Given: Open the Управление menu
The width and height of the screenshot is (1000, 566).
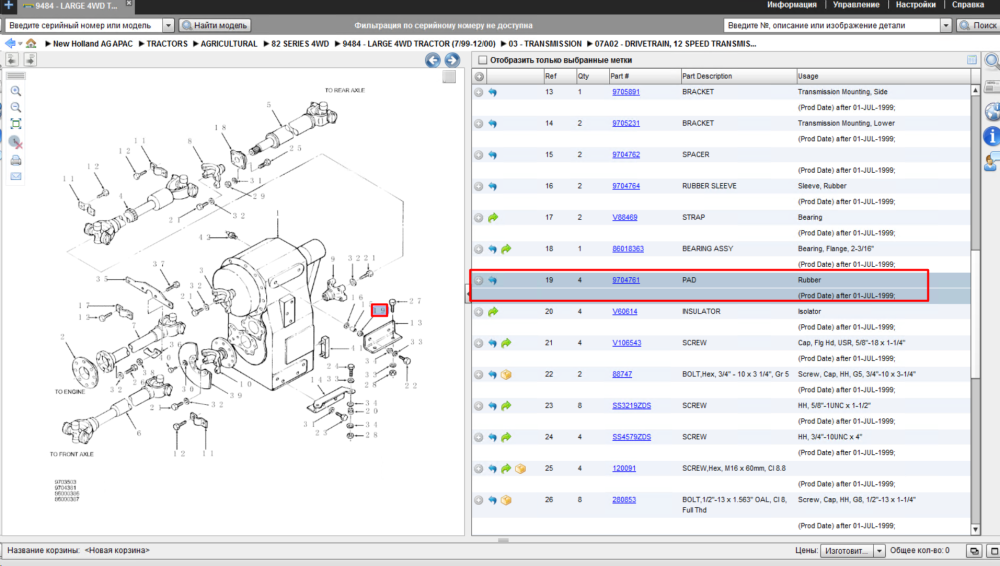Looking at the screenshot, I should (x=856, y=4).
